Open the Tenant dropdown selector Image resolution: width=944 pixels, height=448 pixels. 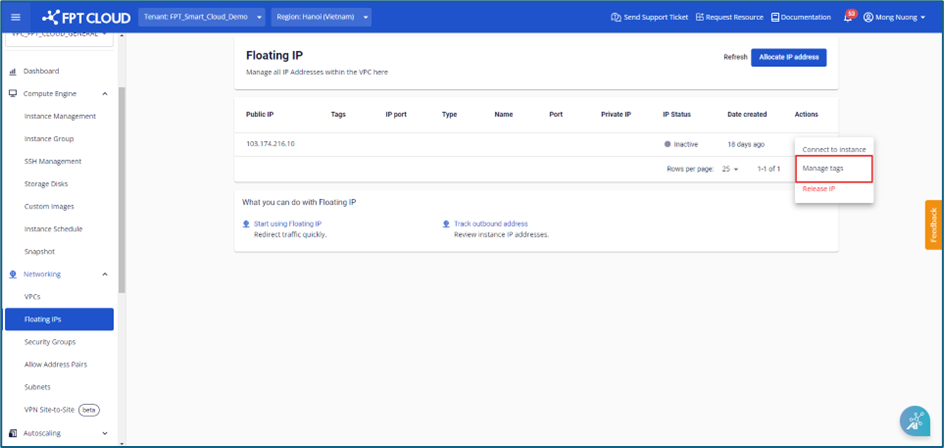203,17
